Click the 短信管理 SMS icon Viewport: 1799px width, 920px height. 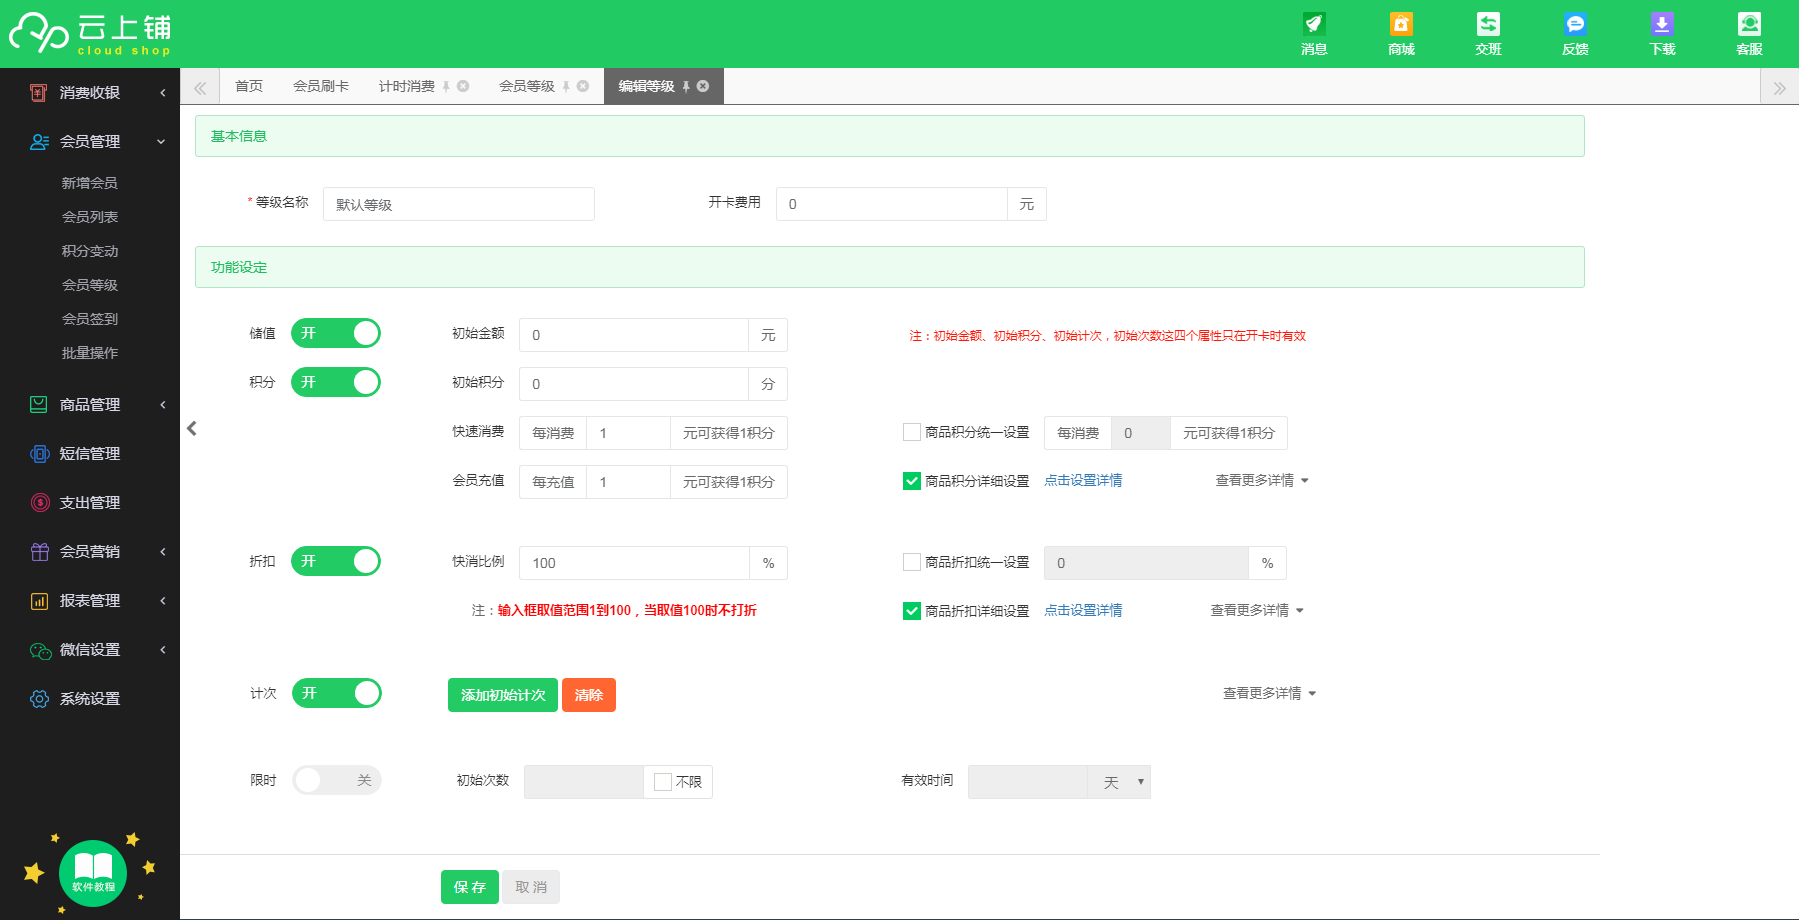(39, 454)
